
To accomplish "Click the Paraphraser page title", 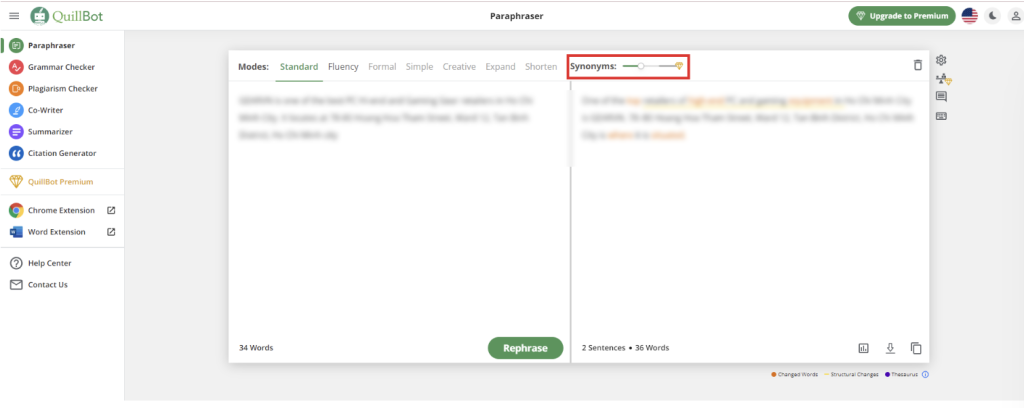I will pos(517,16).
